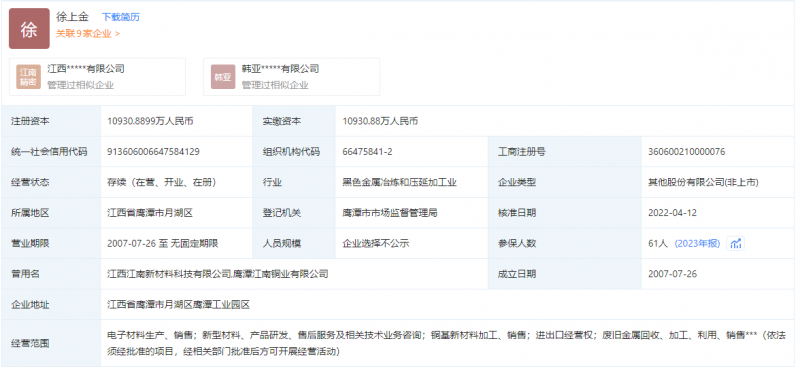
Task: Click the 统一社会信用代码 label
Action: coord(49,152)
